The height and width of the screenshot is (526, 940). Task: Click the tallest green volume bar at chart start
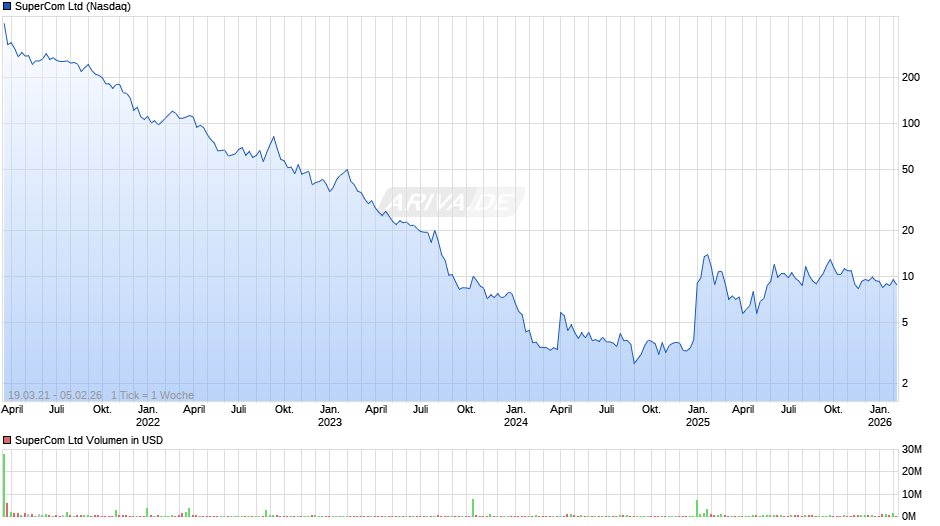coord(4,485)
